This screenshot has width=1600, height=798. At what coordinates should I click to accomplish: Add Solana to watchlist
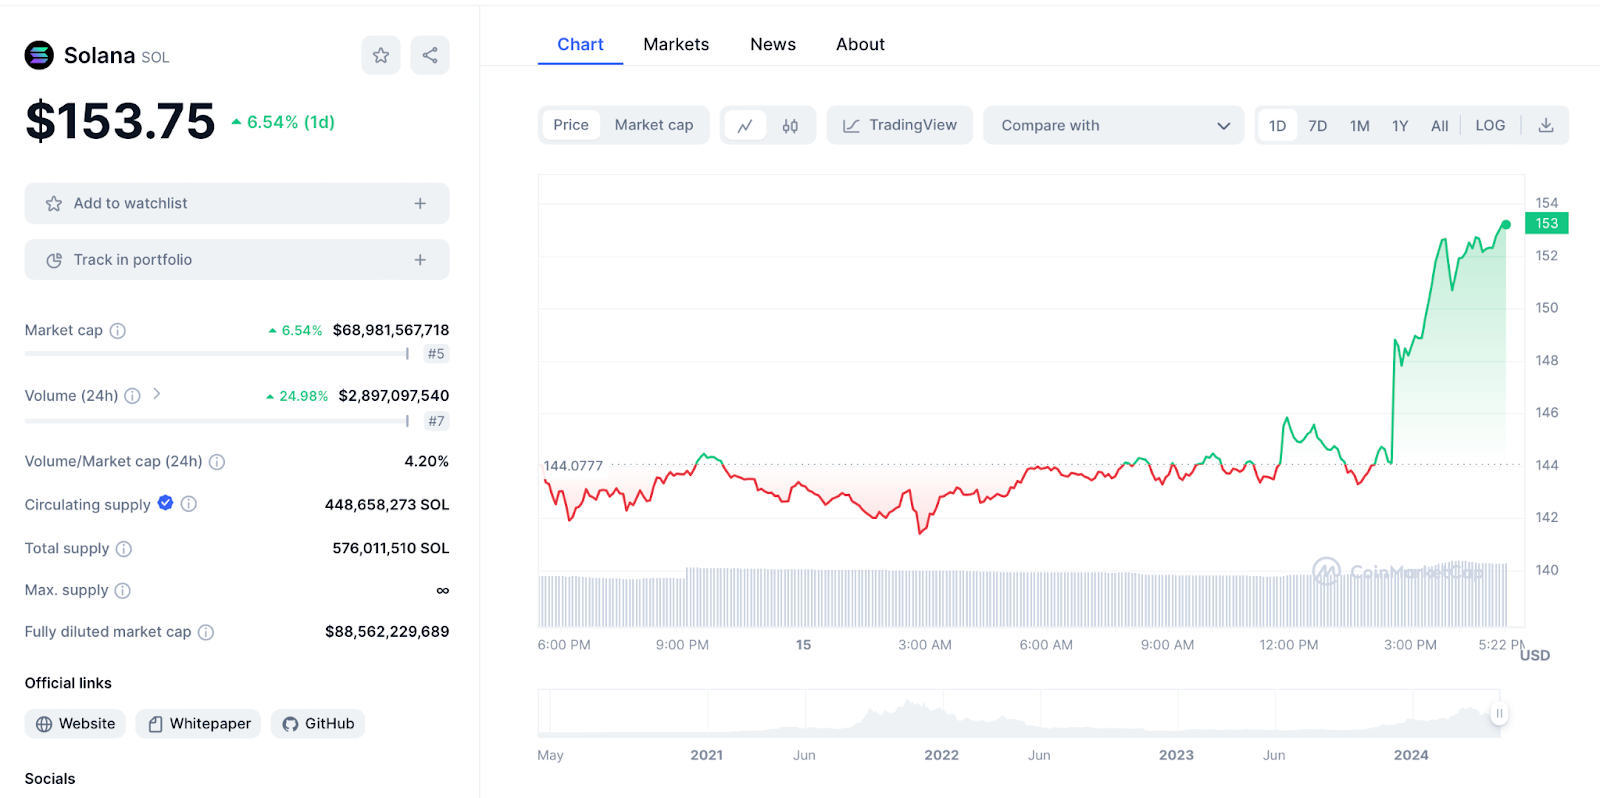(237, 203)
